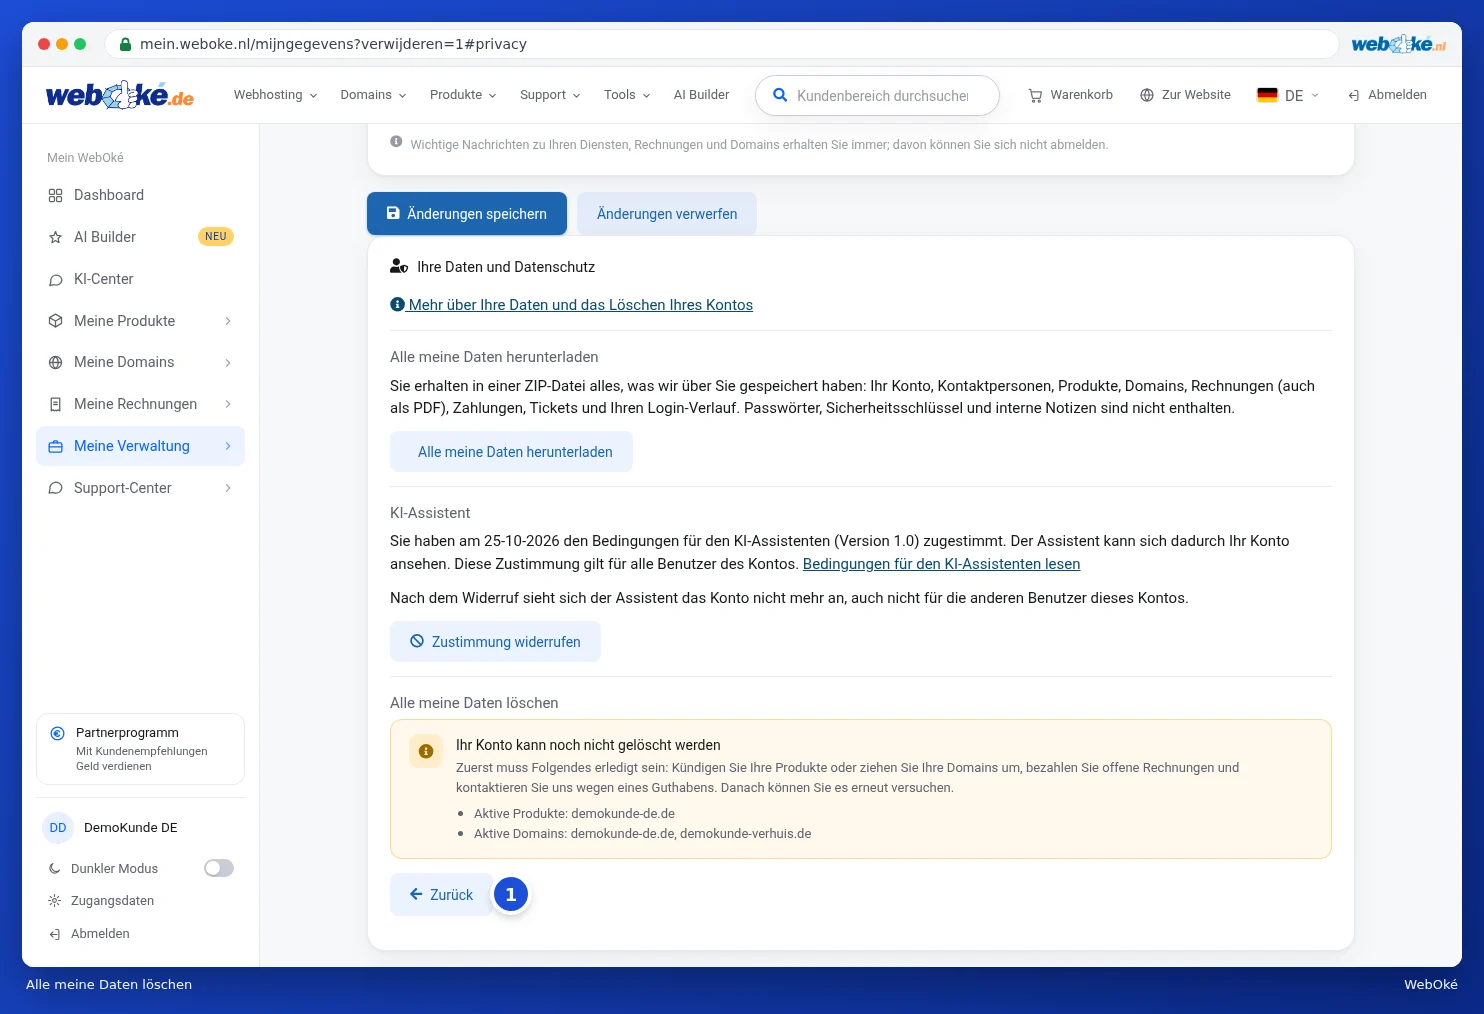This screenshot has width=1484, height=1014.
Task: Open the Produkte dropdown menu
Action: click(463, 95)
